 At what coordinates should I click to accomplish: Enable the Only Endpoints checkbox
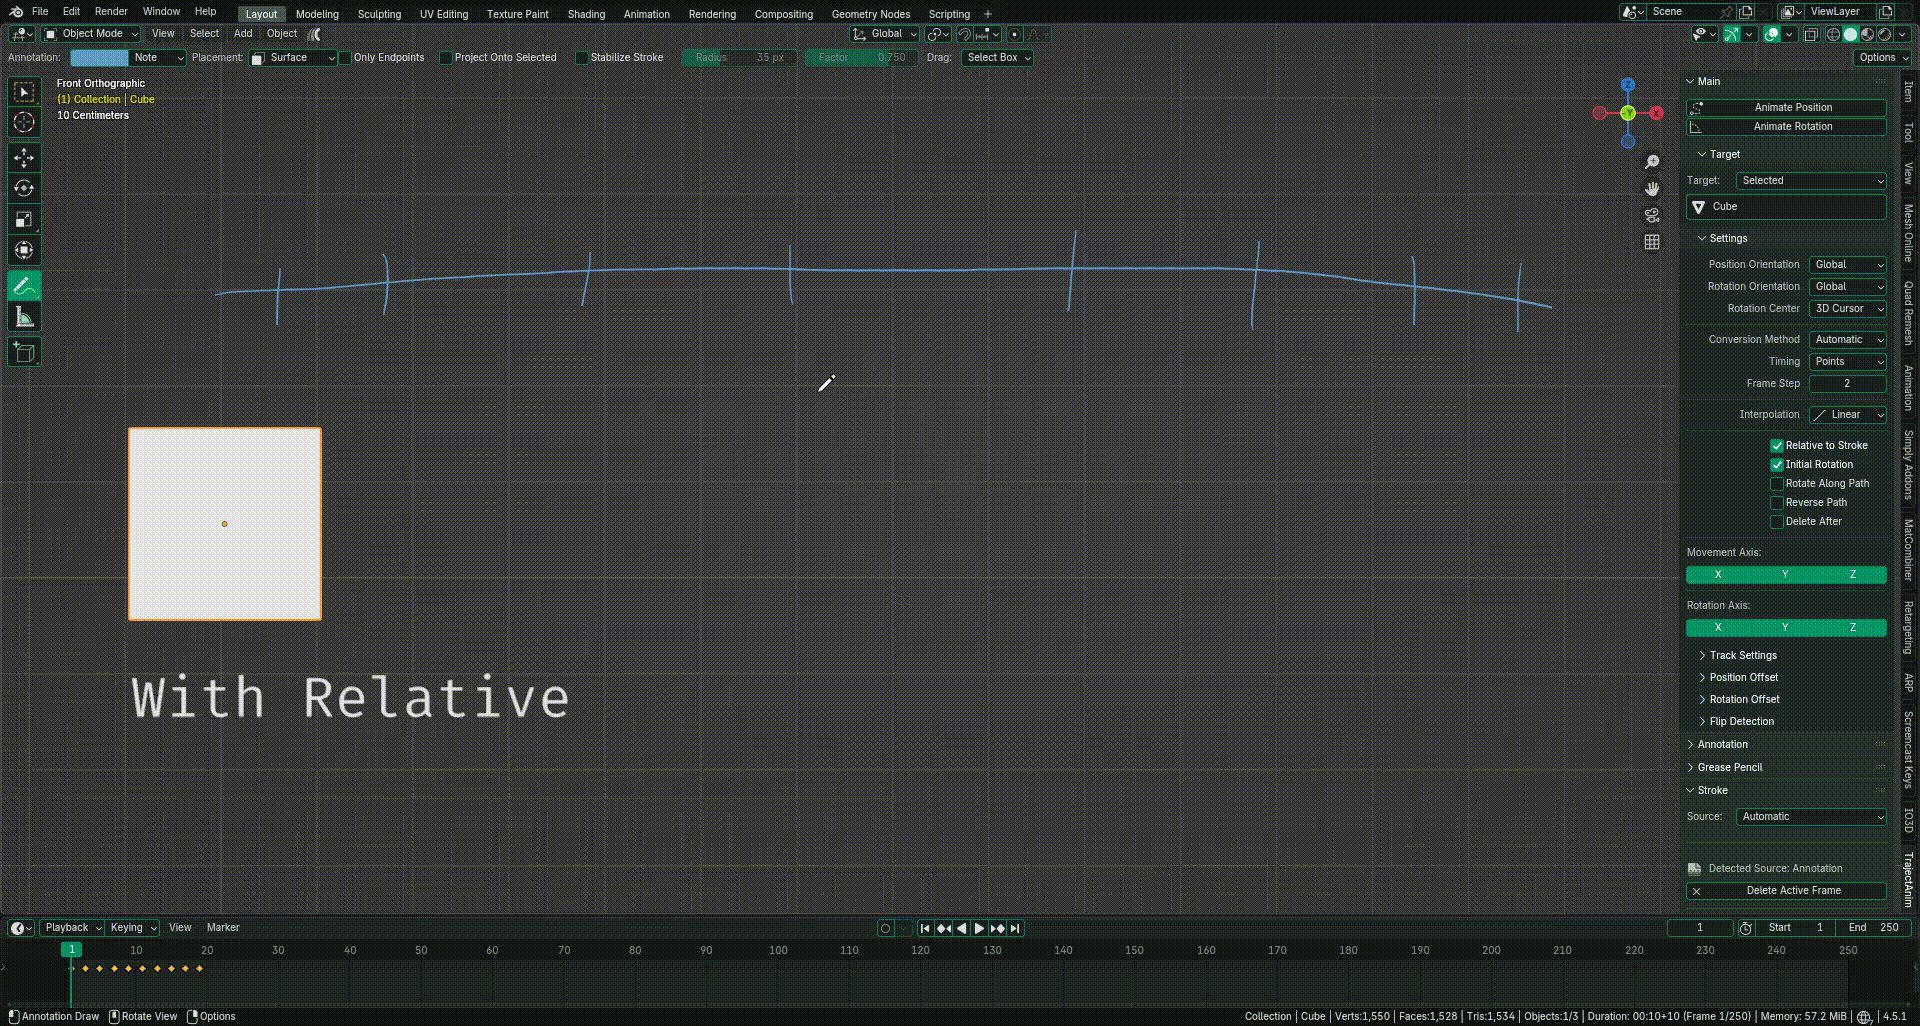pyautogui.click(x=345, y=58)
